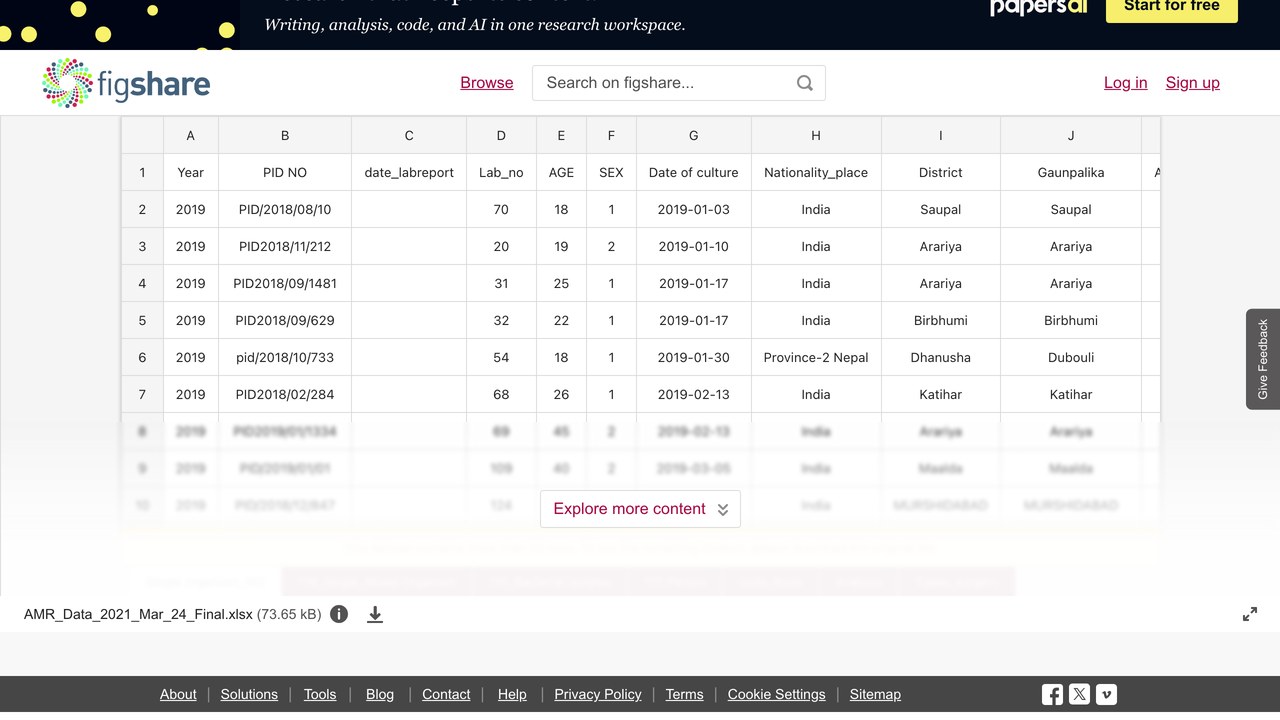Open the Help footer link
1280x720 pixels.
512,694
